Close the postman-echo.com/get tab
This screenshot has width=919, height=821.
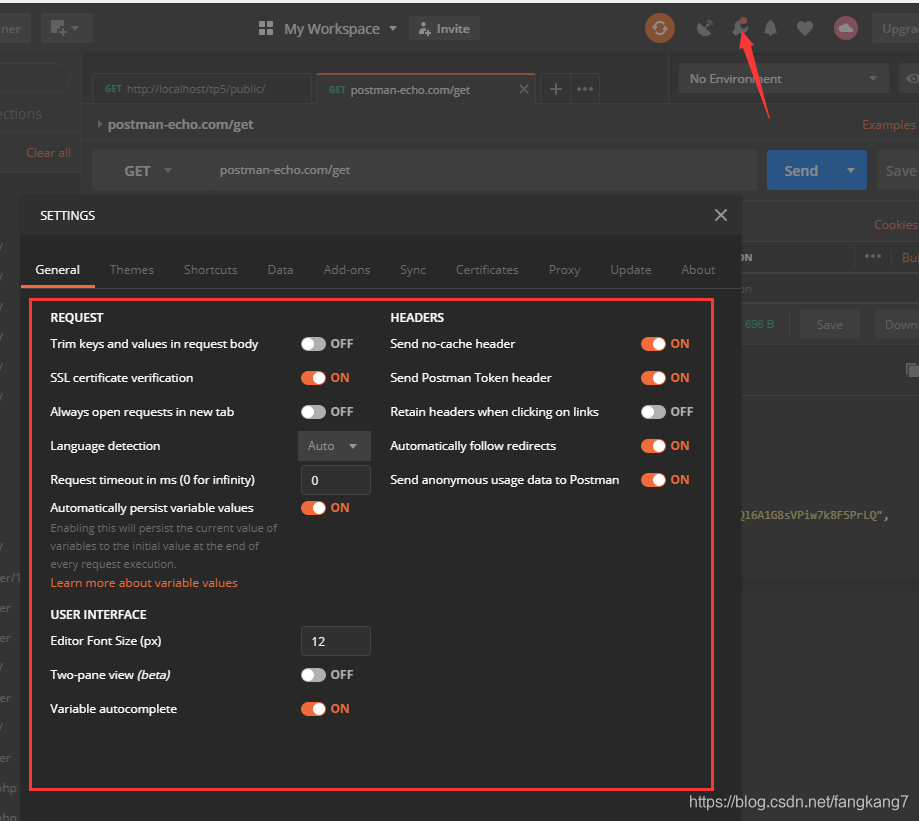(523, 89)
